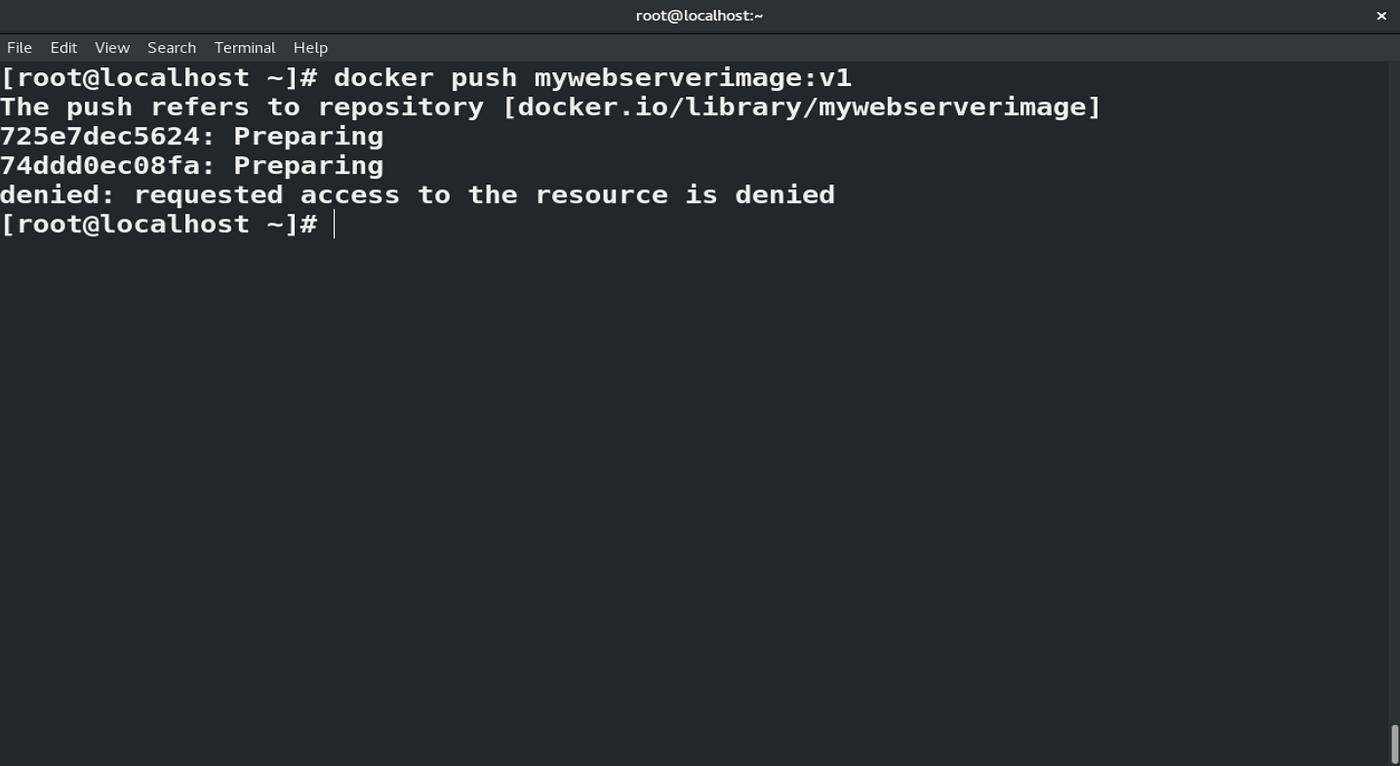Open the File menu
Image resolution: width=1400 pixels, height=766 pixels.
pyautogui.click(x=18, y=47)
